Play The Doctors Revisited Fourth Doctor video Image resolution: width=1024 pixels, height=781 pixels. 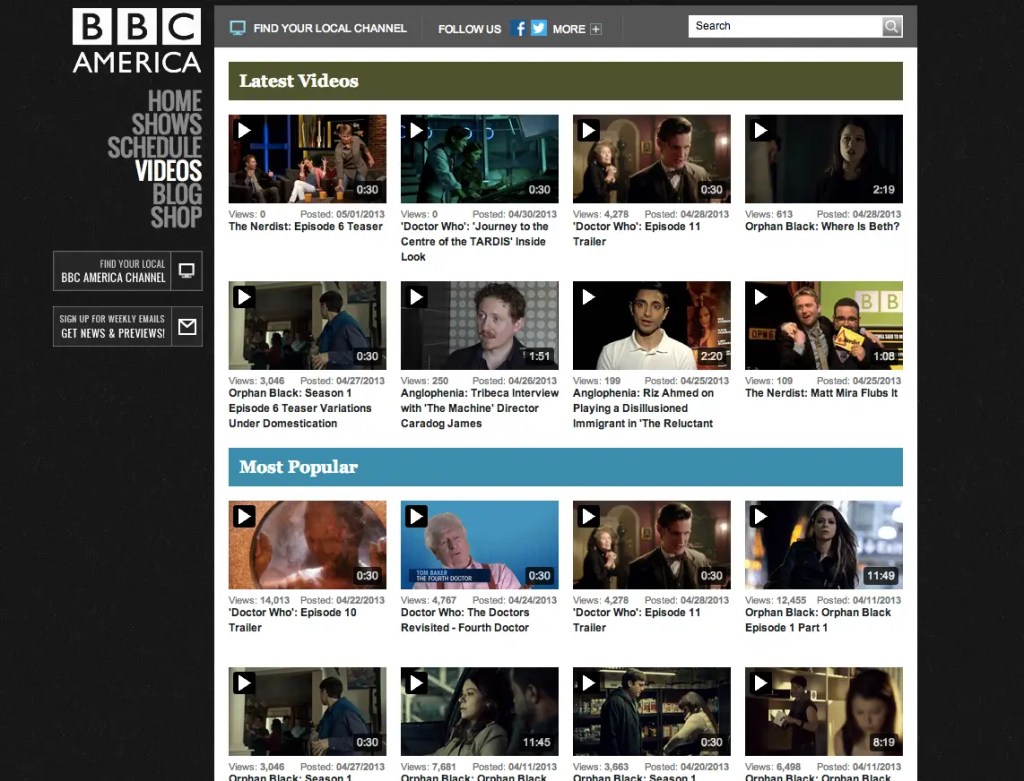[416, 516]
